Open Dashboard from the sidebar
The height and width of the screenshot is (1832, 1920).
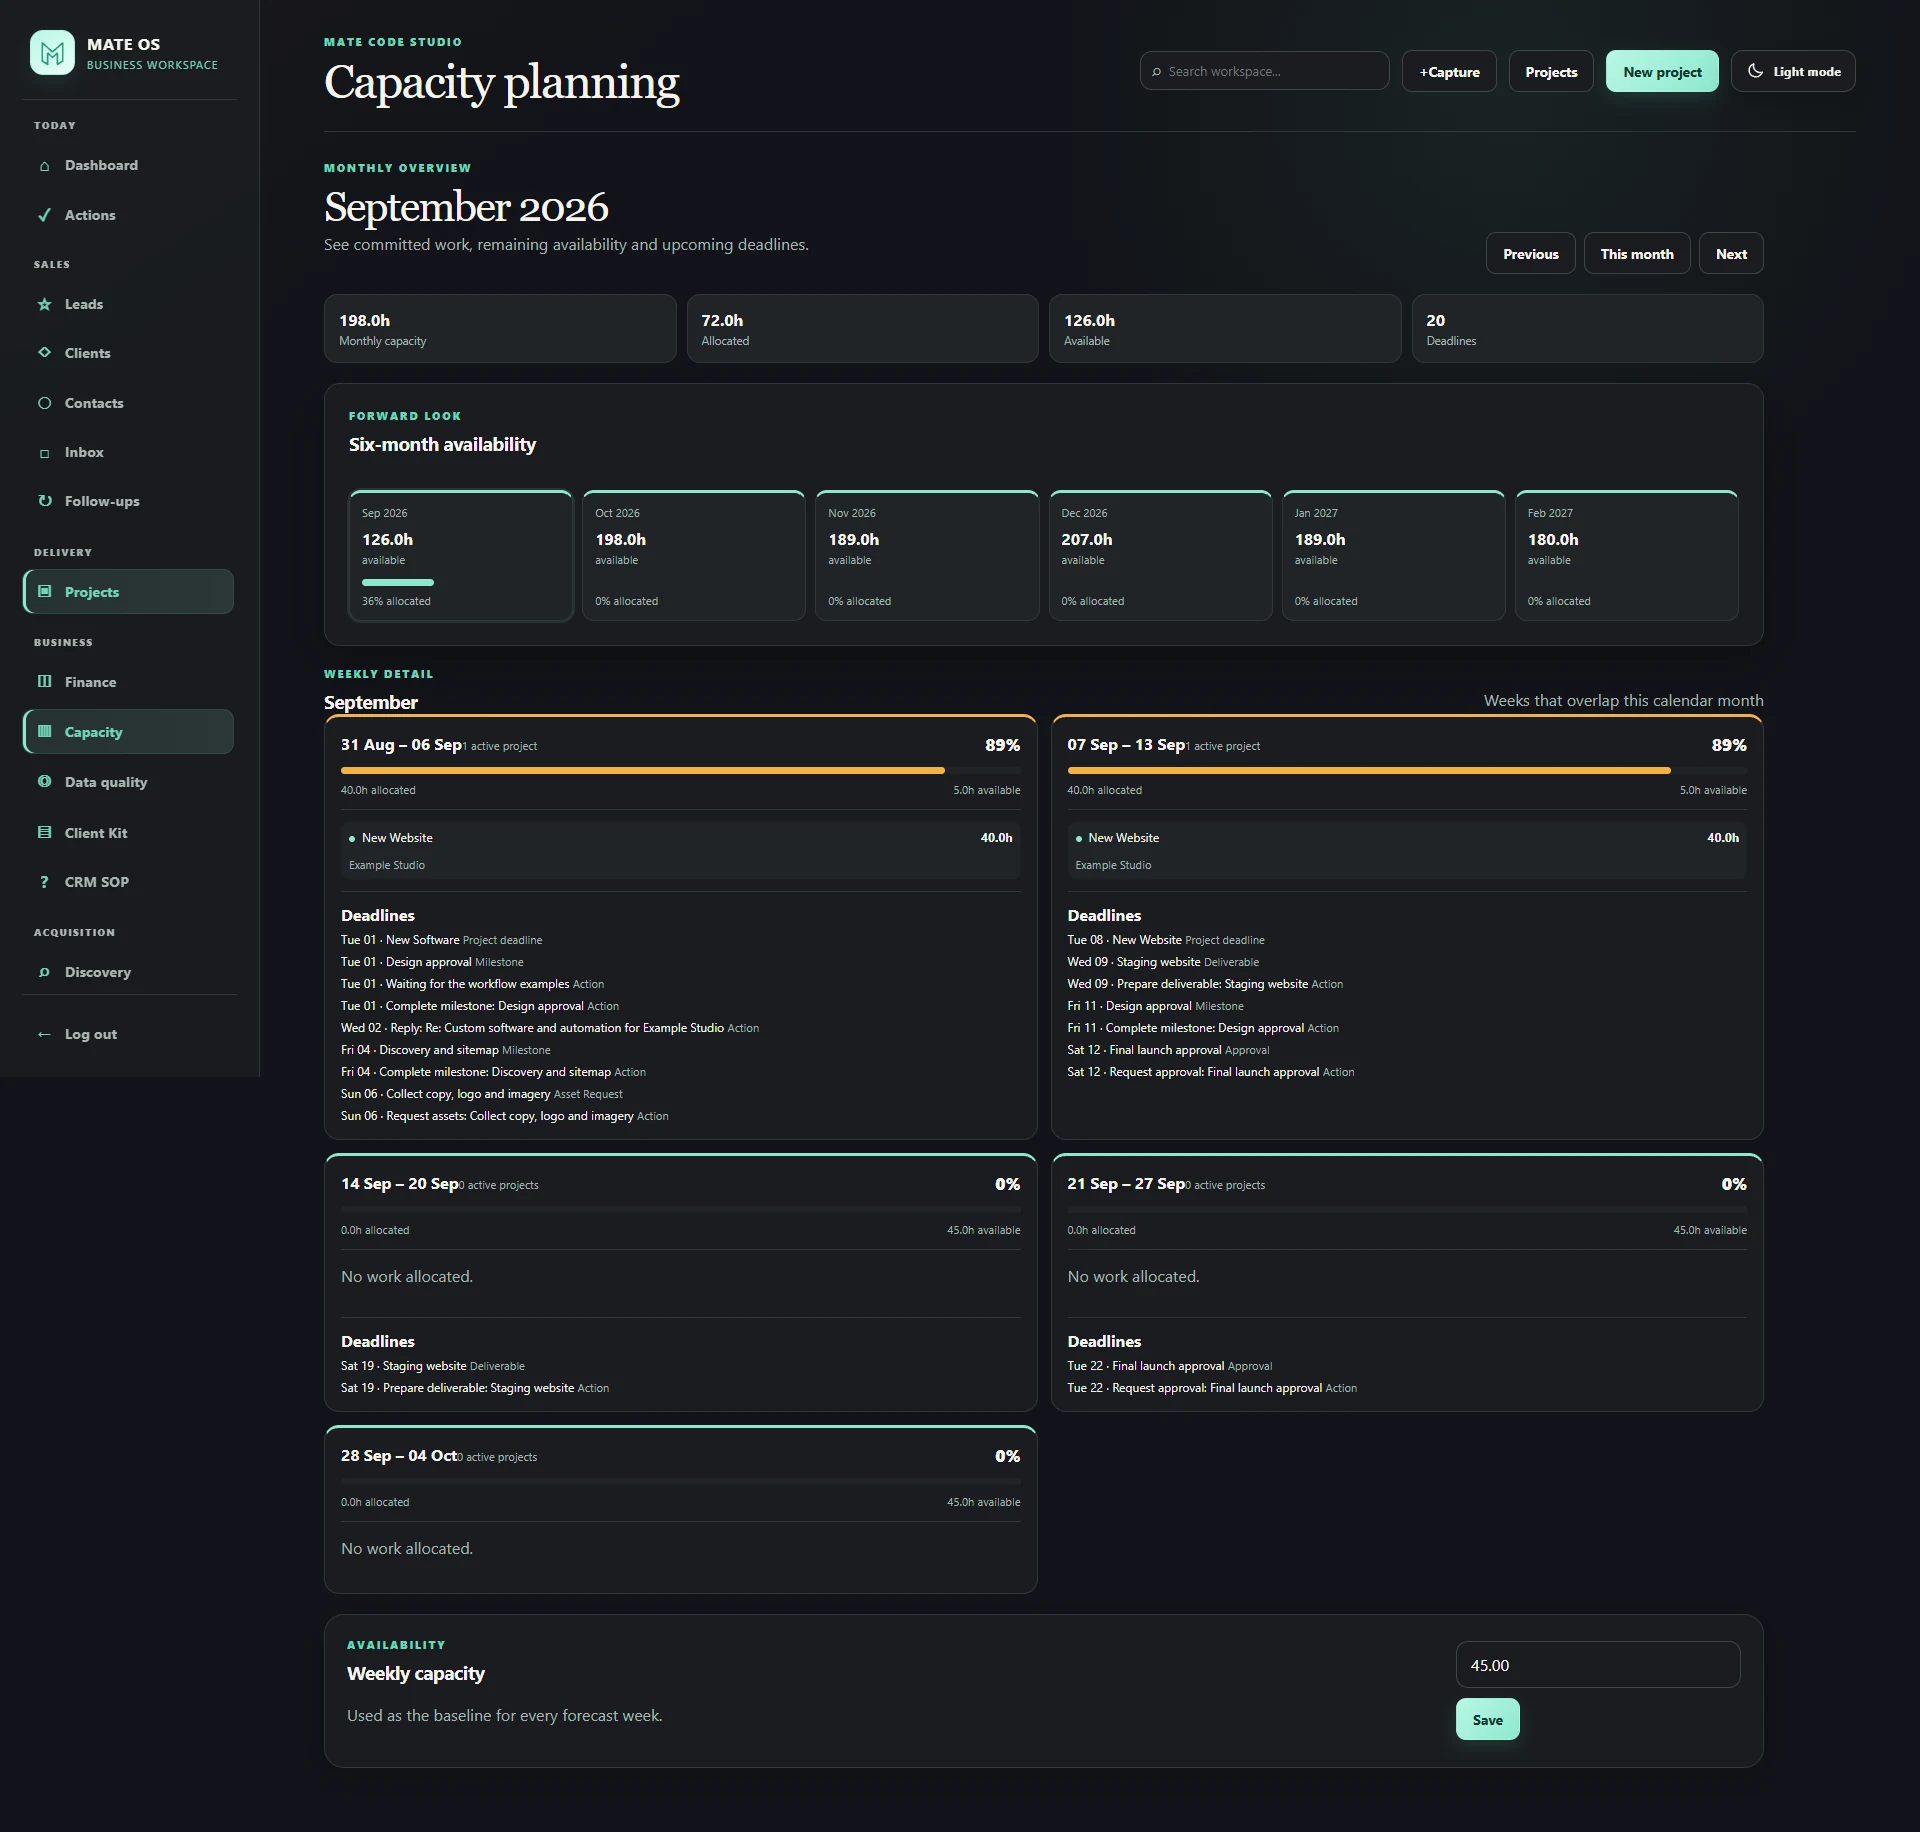(x=128, y=166)
